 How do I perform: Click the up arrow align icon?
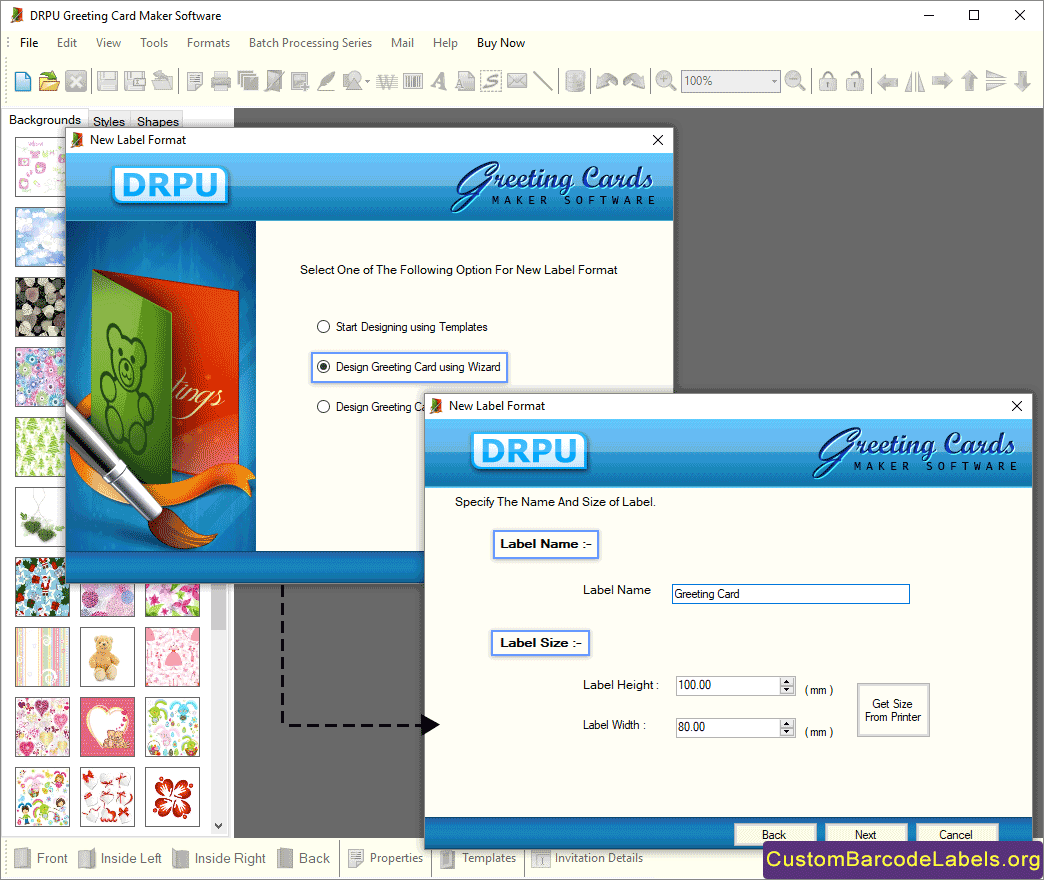969,81
